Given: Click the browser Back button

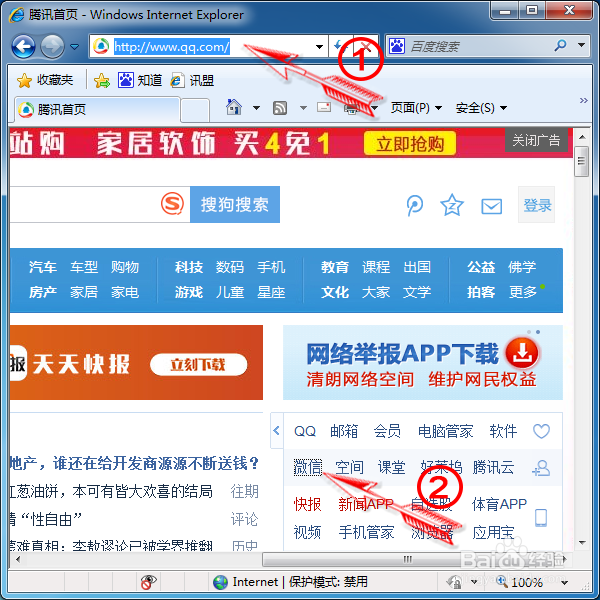Looking at the screenshot, I should pos(23,47).
